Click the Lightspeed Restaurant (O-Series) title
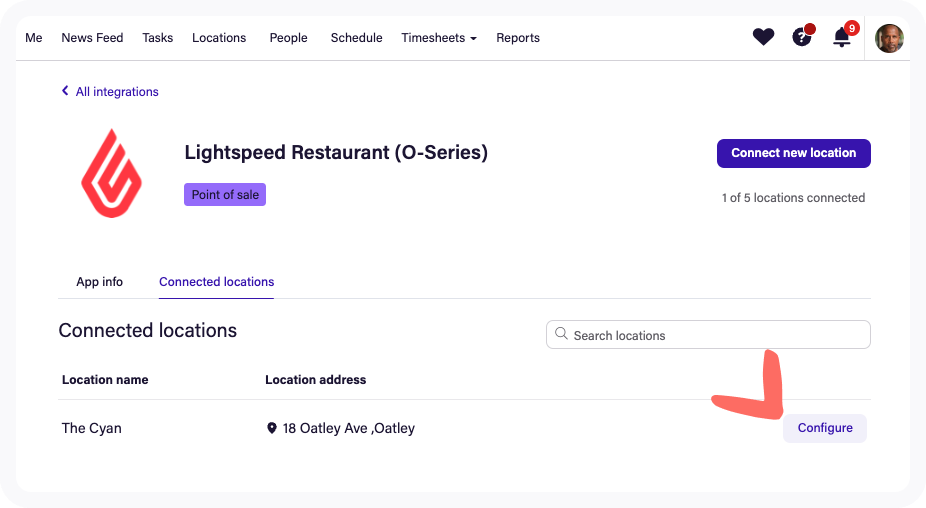This screenshot has height=508, width=926. point(336,152)
